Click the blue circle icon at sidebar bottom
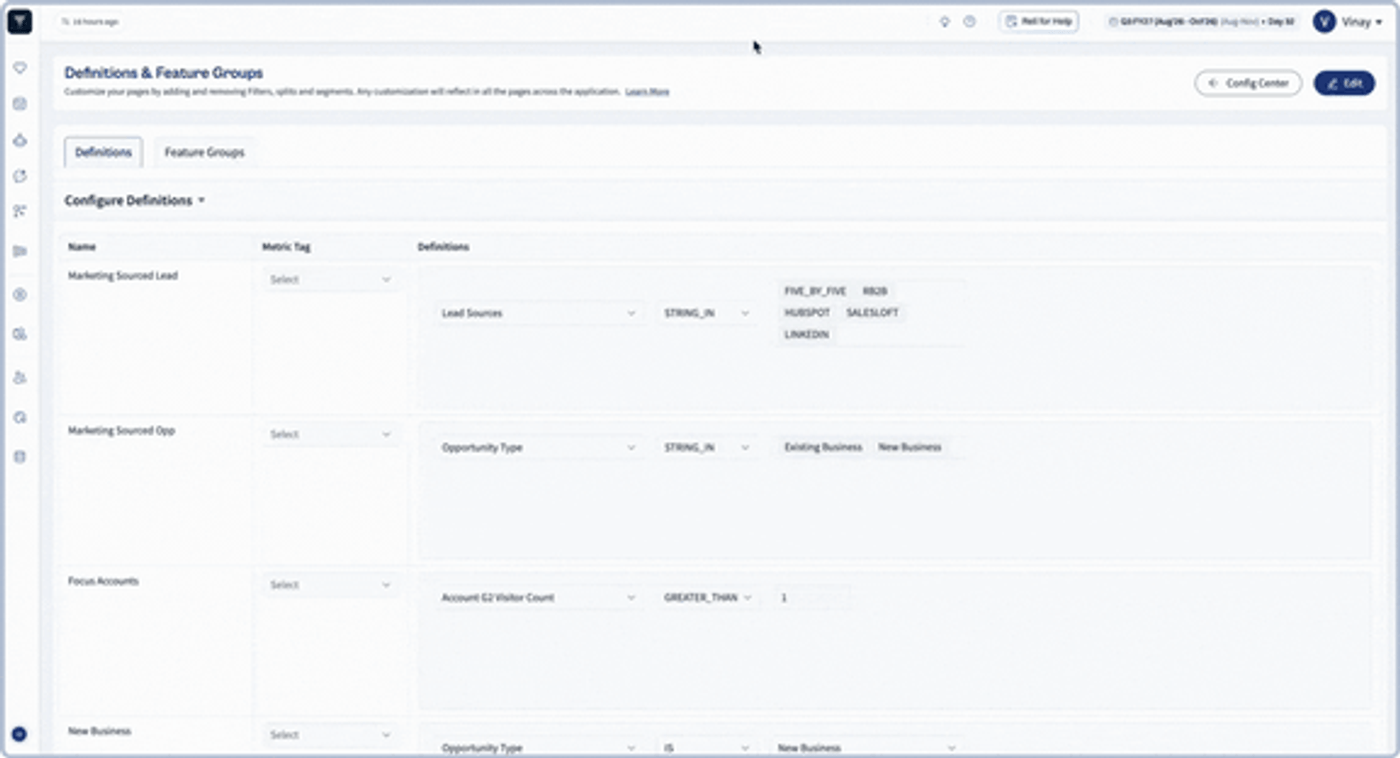 [x=19, y=734]
